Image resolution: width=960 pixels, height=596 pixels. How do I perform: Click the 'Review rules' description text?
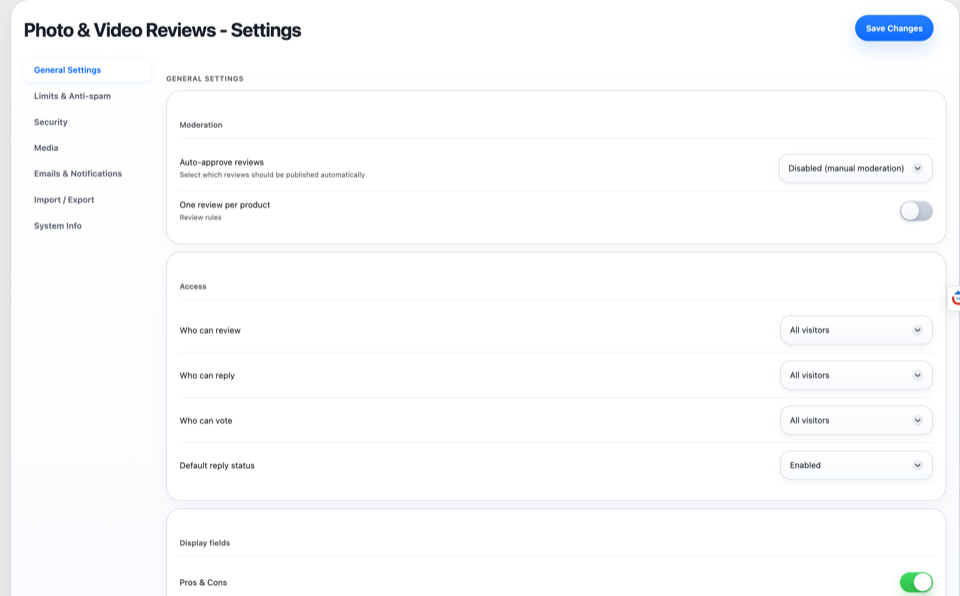click(x=200, y=217)
